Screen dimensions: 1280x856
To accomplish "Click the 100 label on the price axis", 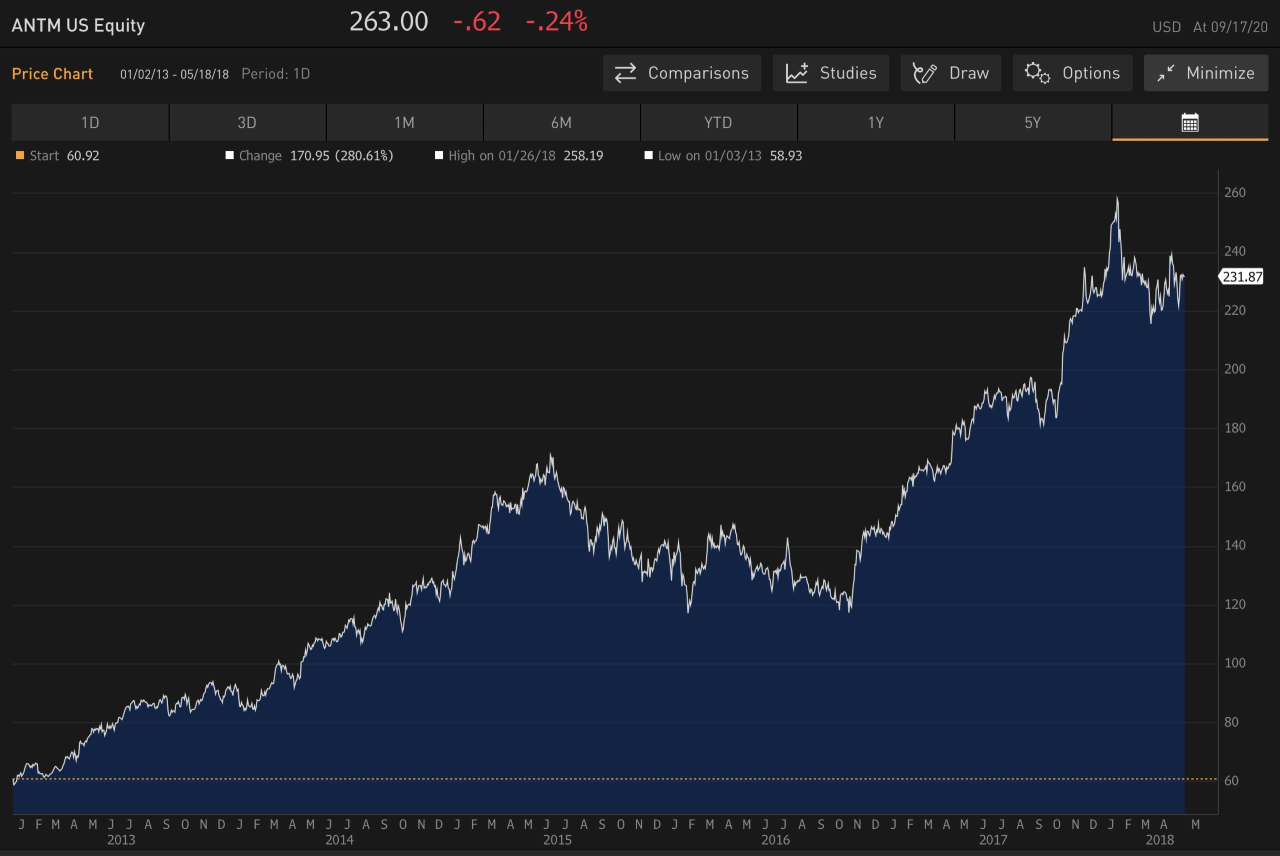I will click(1235, 663).
